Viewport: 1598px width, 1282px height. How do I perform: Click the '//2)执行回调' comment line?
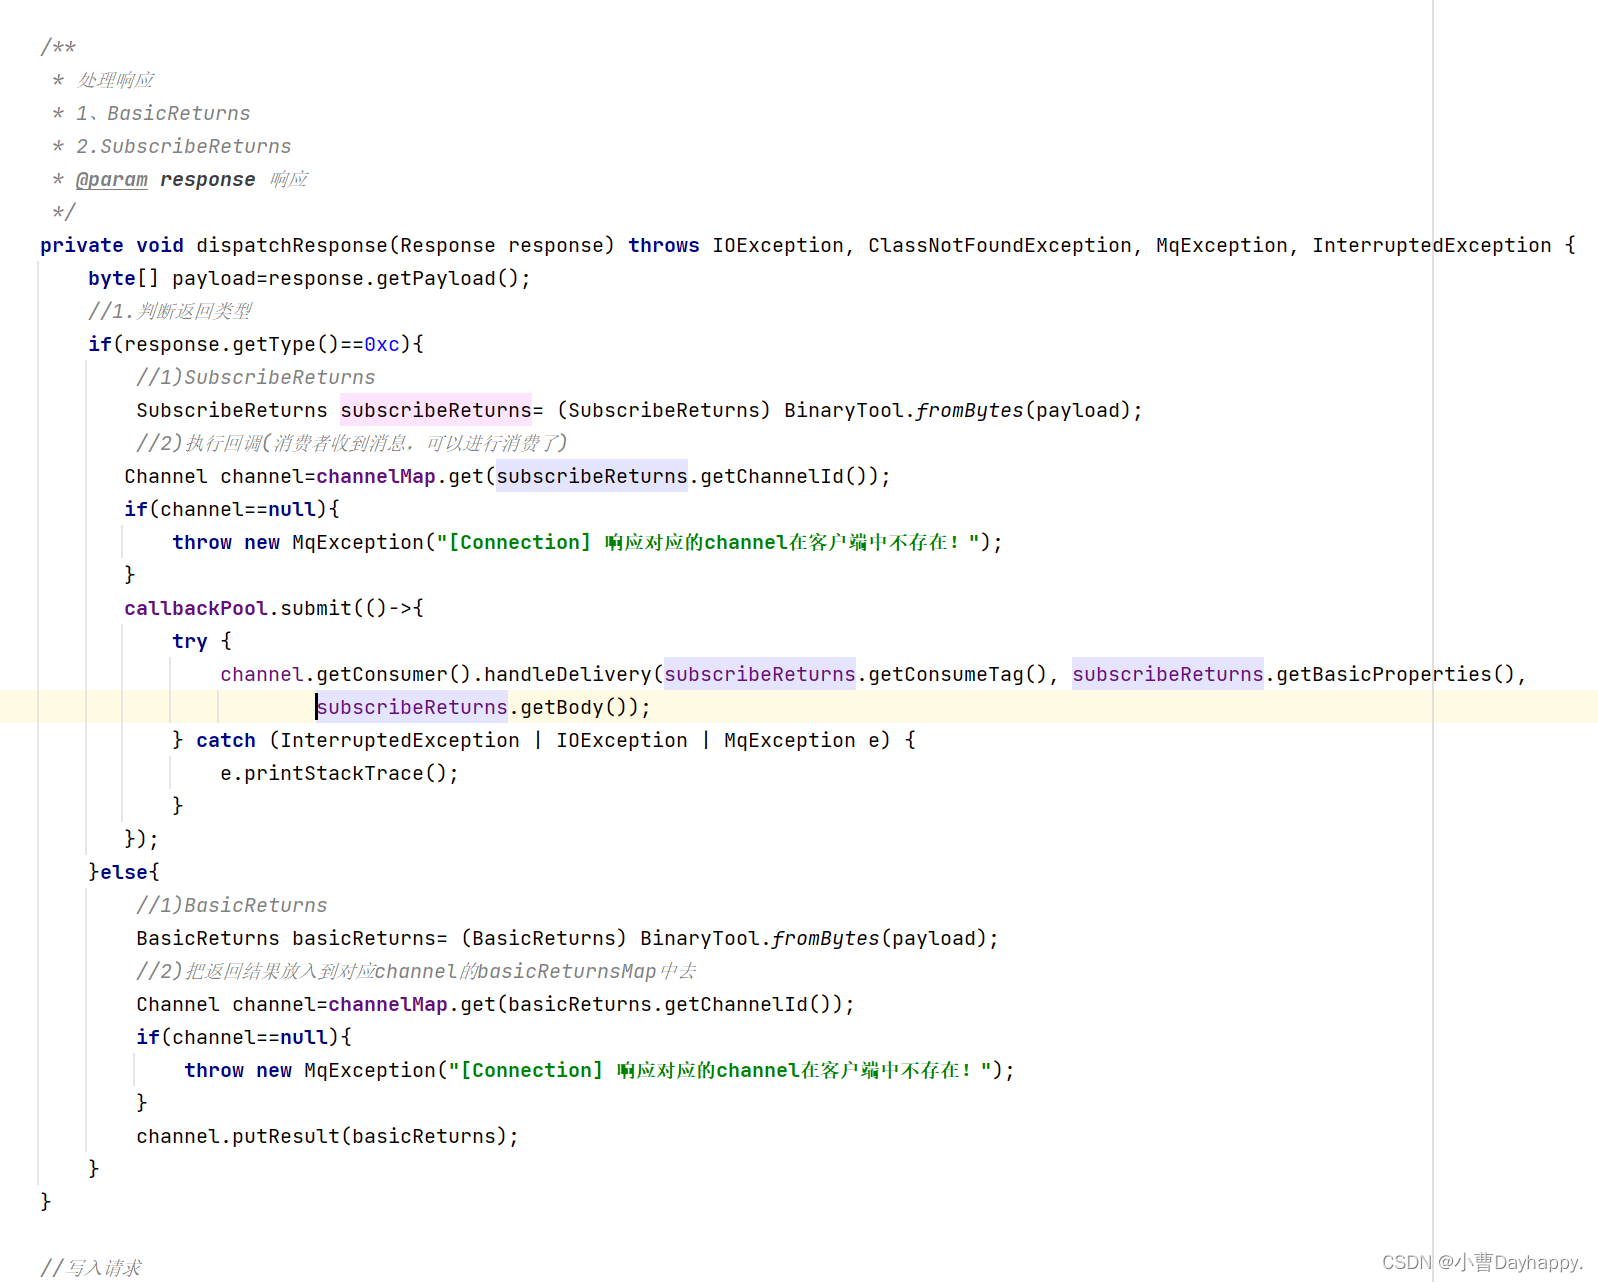coord(352,443)
